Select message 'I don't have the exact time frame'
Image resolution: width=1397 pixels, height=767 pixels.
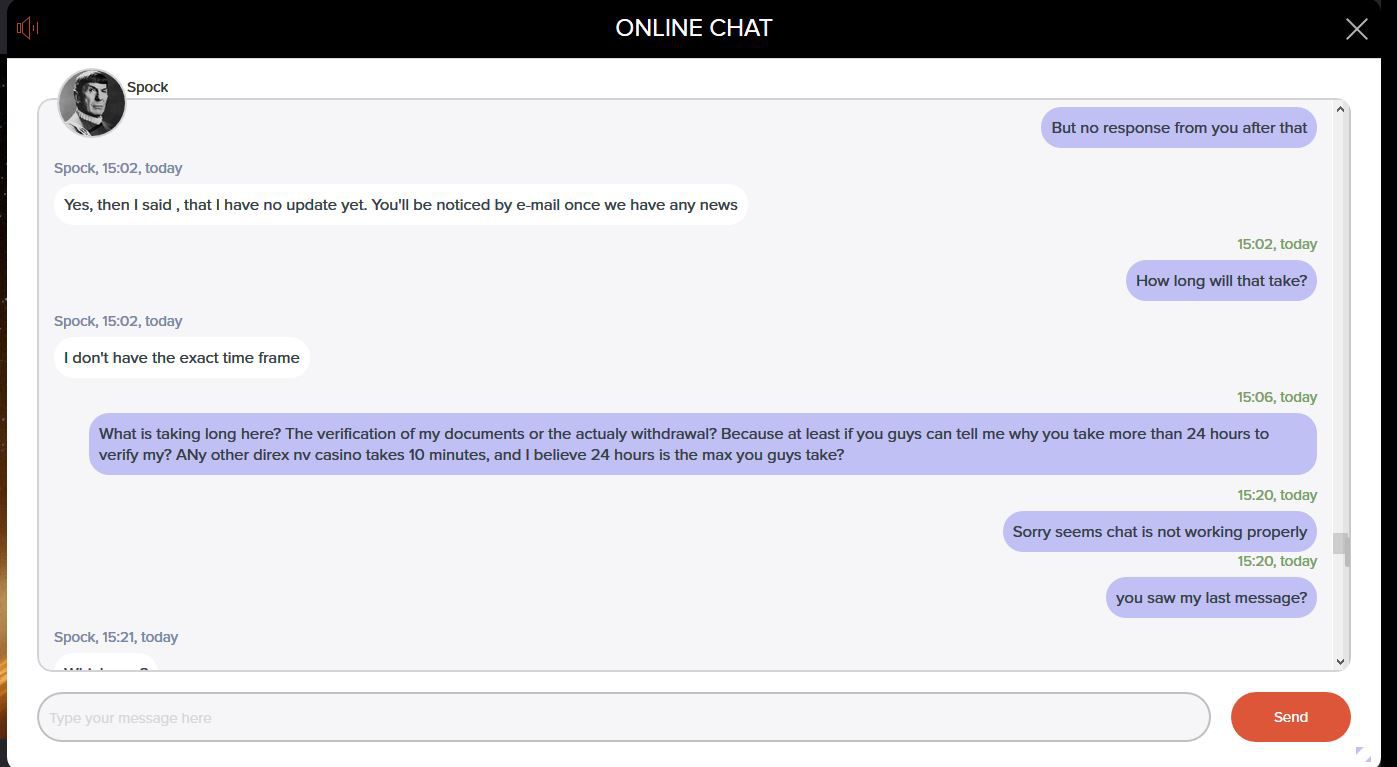pos(182,358)
